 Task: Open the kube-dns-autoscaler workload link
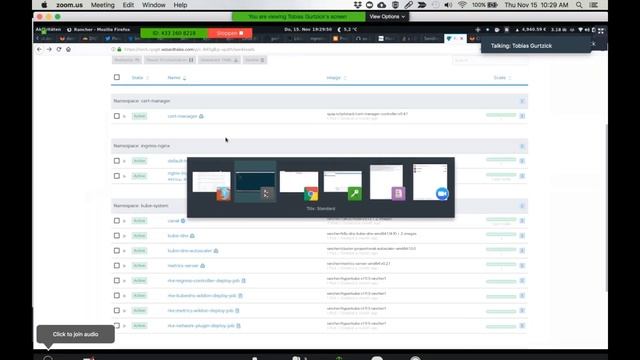coord(190,251)
